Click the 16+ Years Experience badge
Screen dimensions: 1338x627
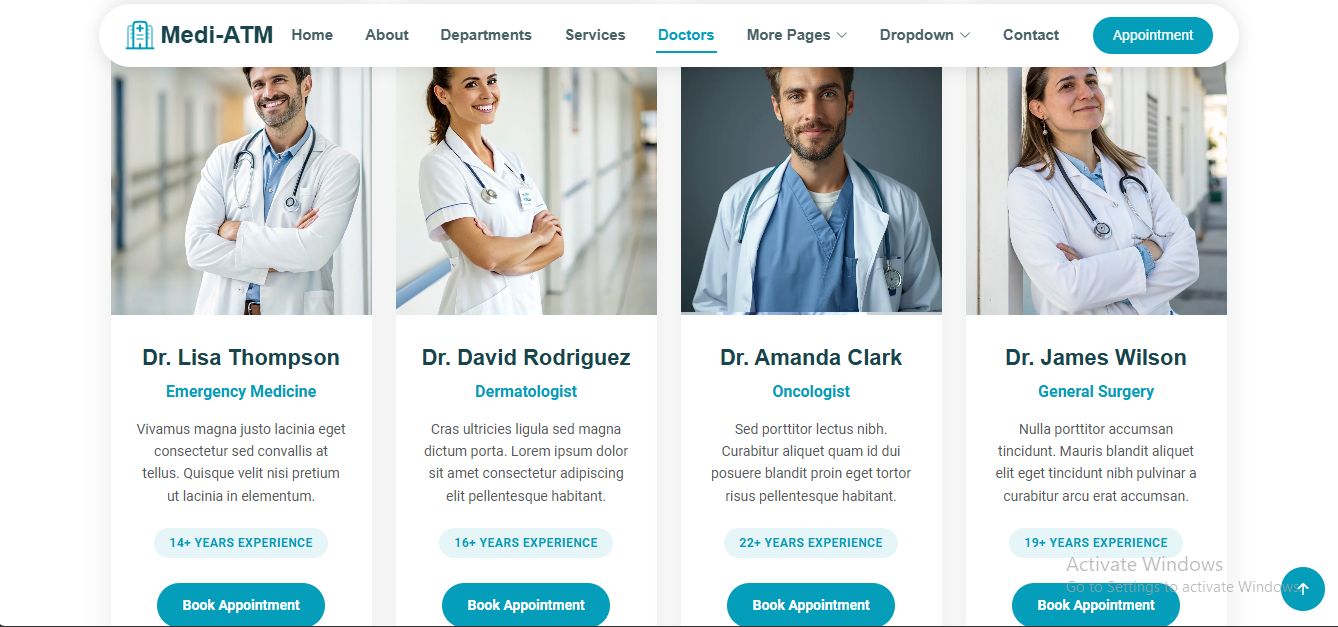point(526,543)
